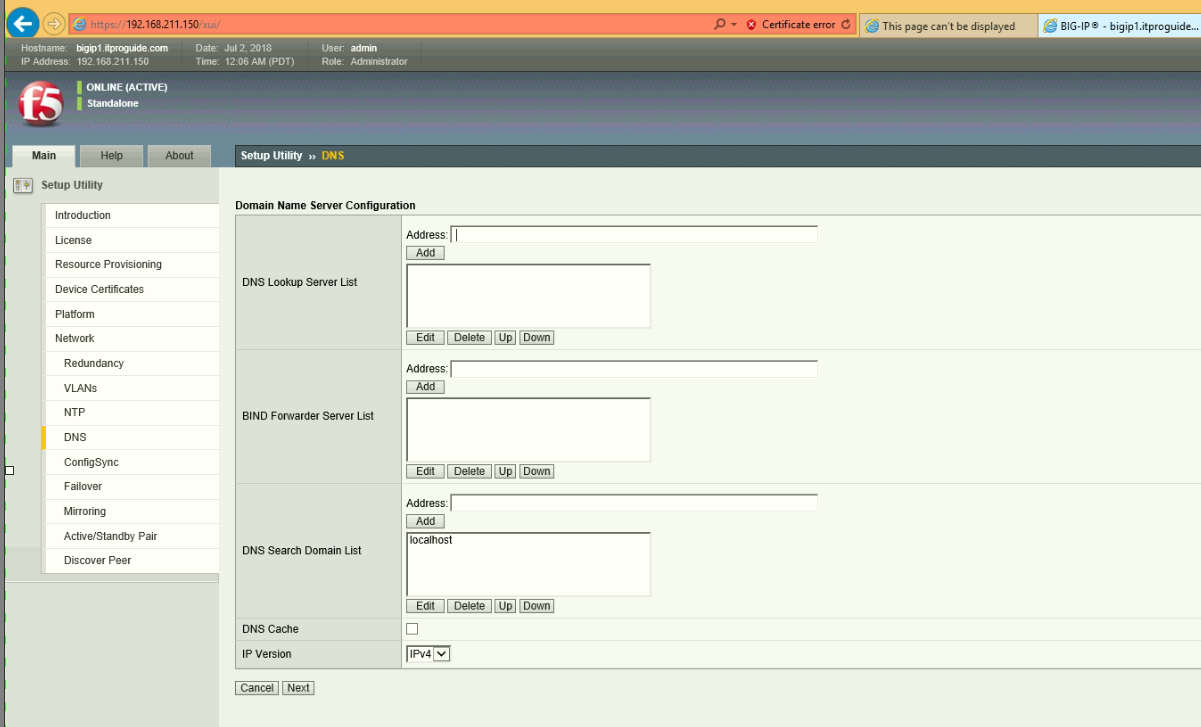Click the browser URL address field

(390, 24)
